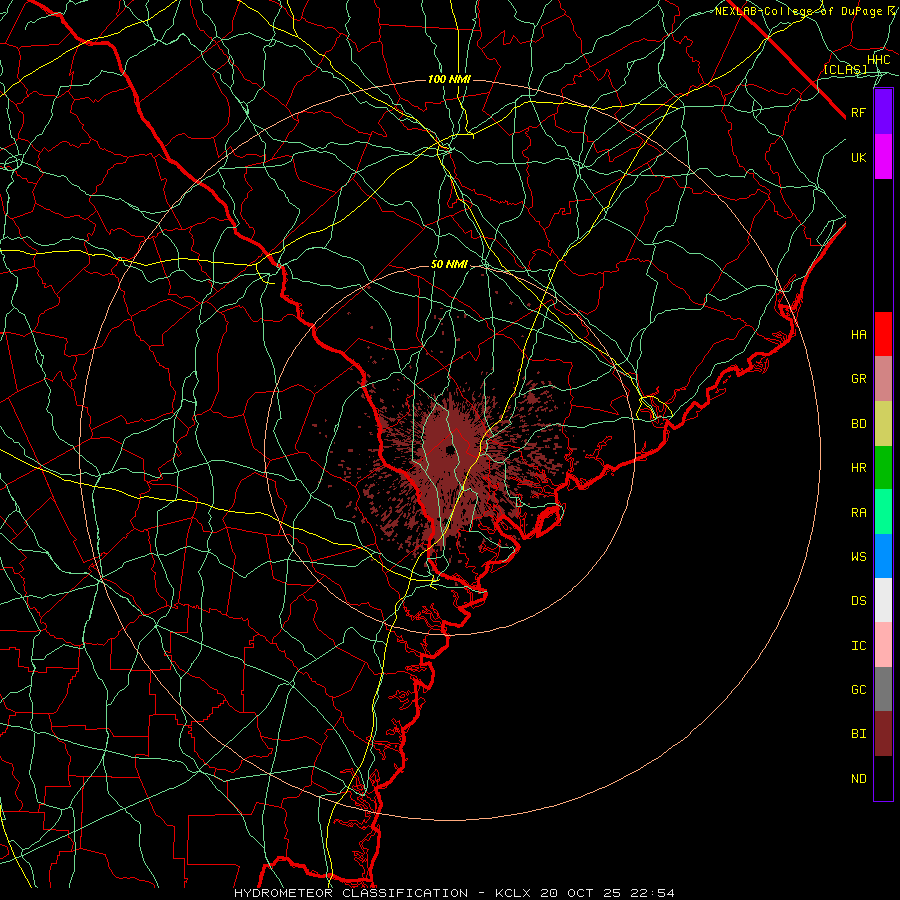
Task: Click the UK legend label
Action: coord(859,158)
